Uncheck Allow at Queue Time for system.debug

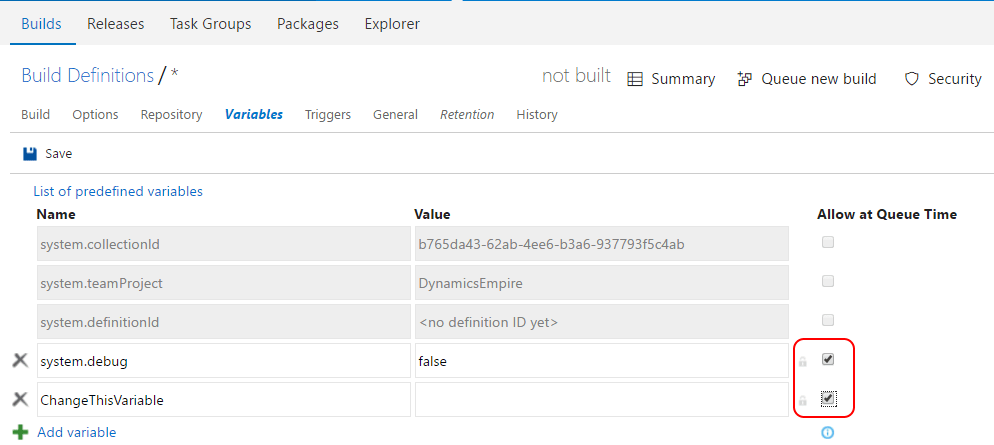tap(828, 359)
